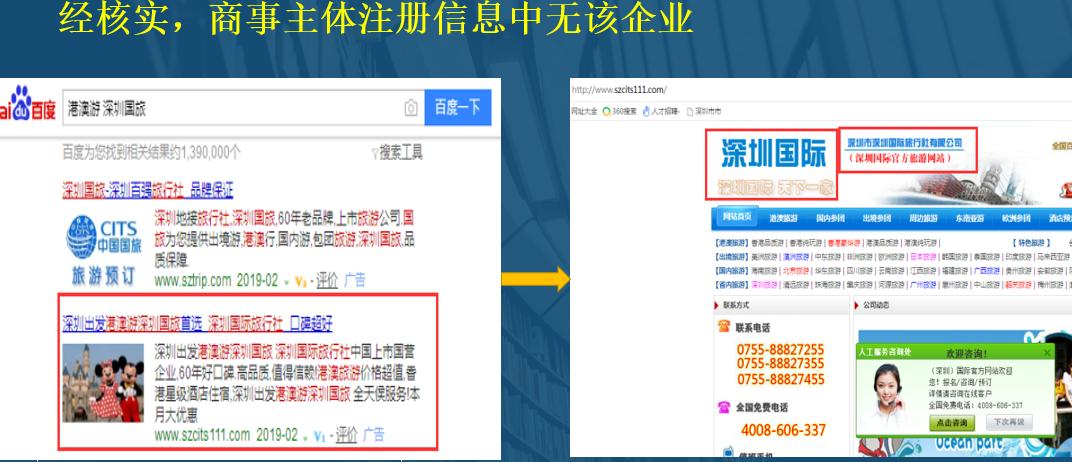
Task: Click the 人工服务咨询处 popup title
Action: [x=885, y=352]
